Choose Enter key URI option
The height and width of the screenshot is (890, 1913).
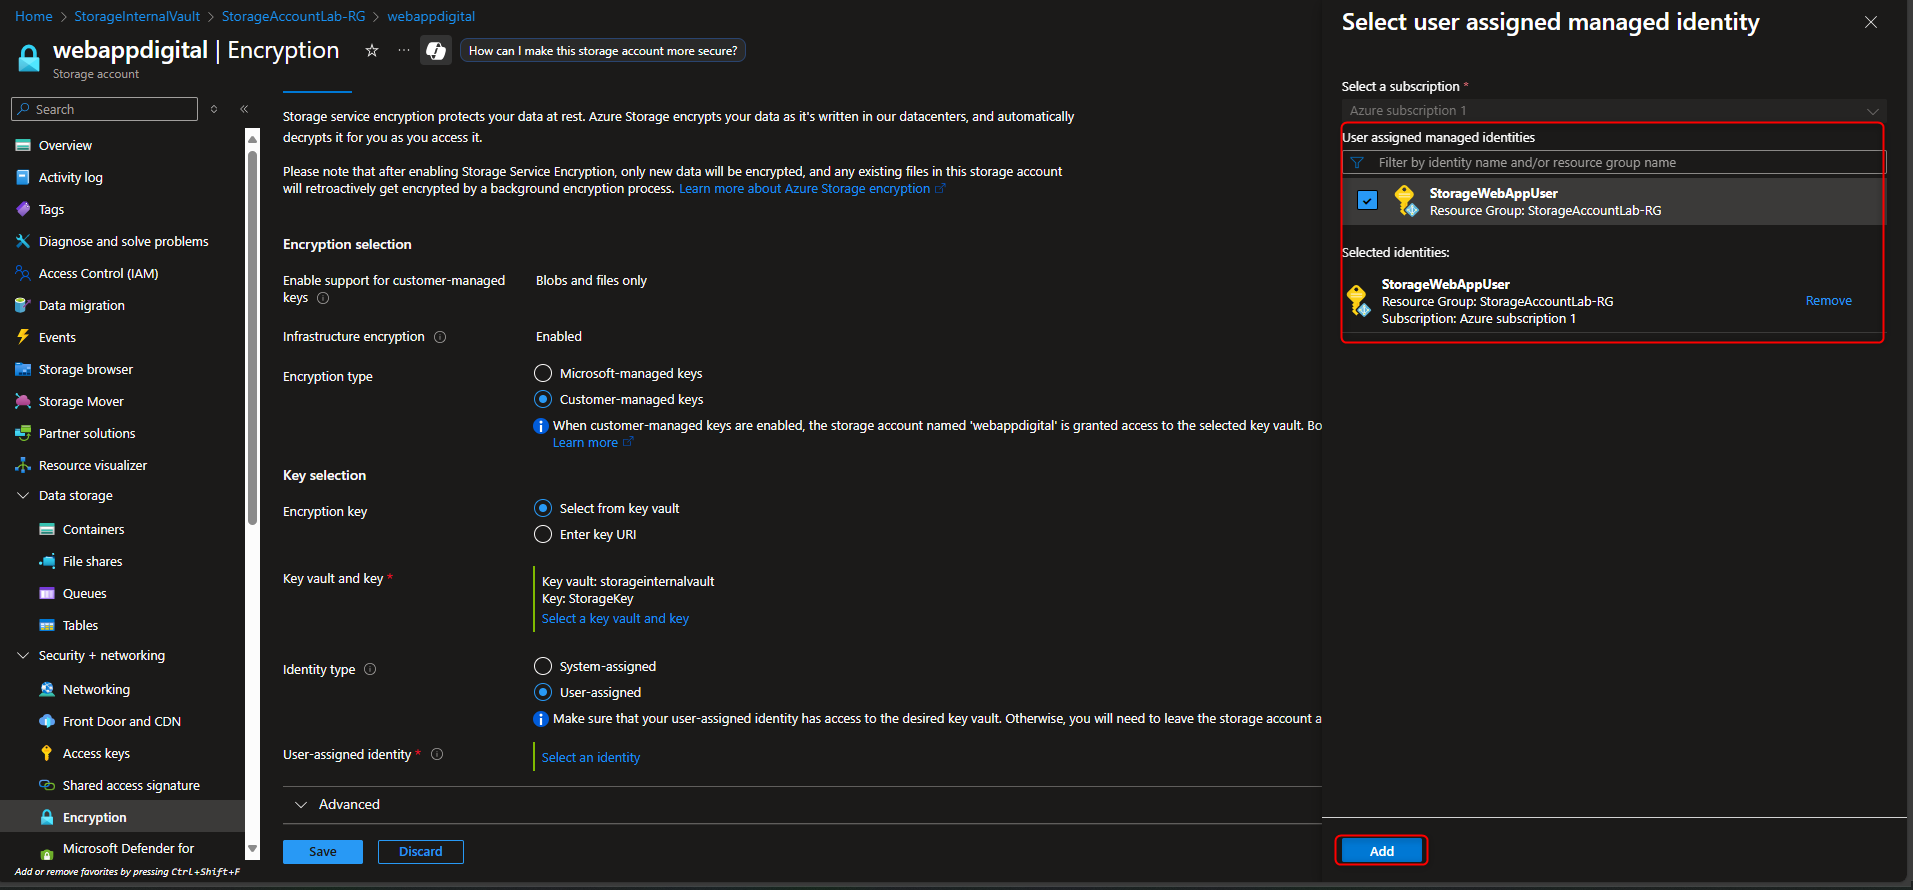543,534
